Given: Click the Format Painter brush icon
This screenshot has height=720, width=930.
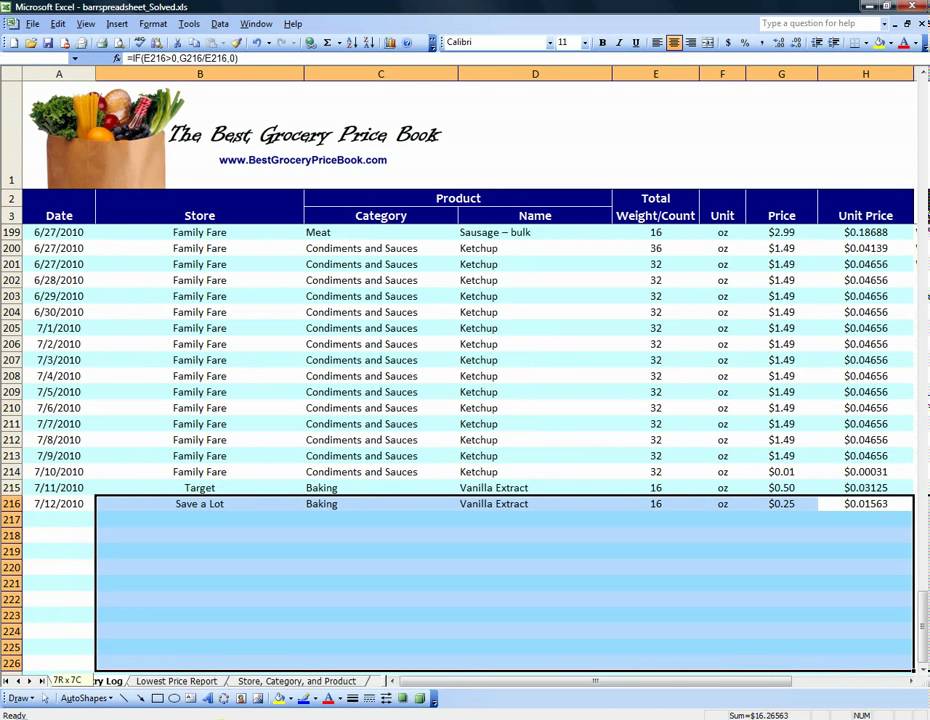Looking at the screenshot, I should click(236, 43).
